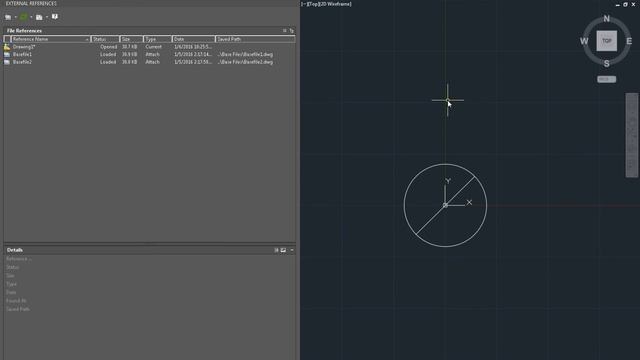Click the Details panel header

coord(149,250)
